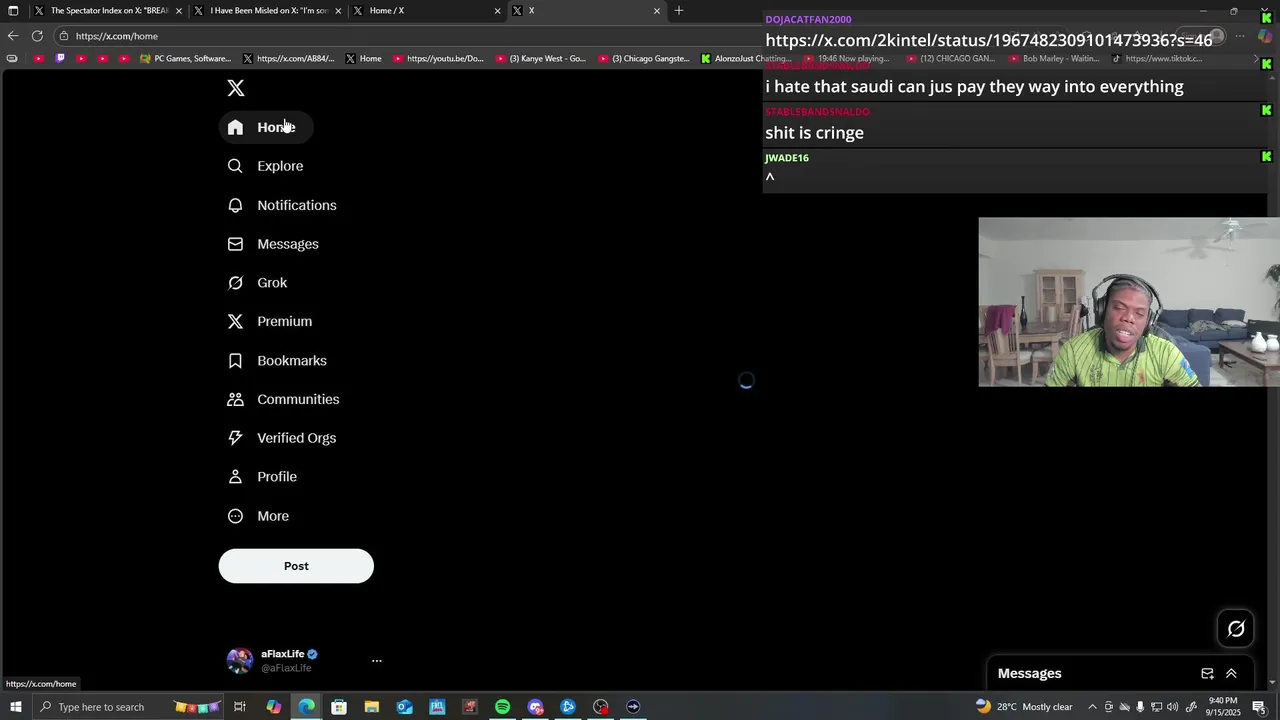Go back in the browser
Viewport: 1280px width, 720px height.
point(13,36)
